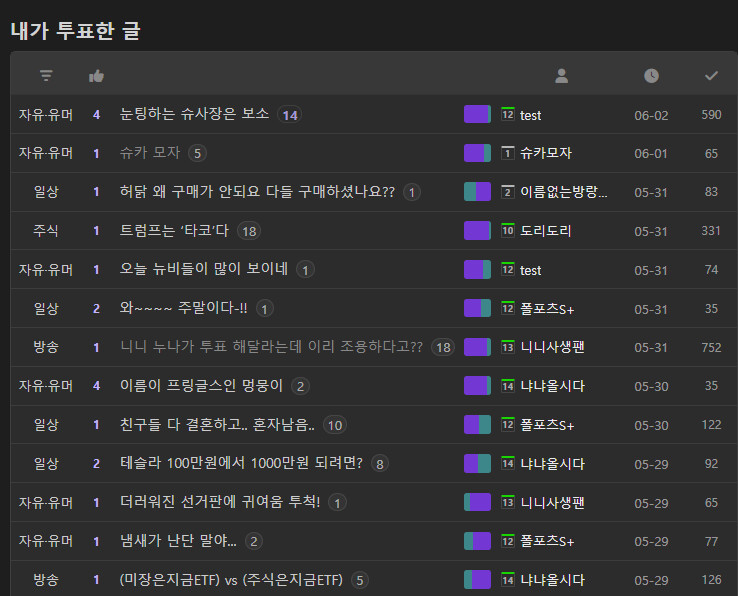This screenshot has width=738, height=596.
Task: Click author test on 눈팅하는 슈사장은 보소 row
Action: (530, 115)
